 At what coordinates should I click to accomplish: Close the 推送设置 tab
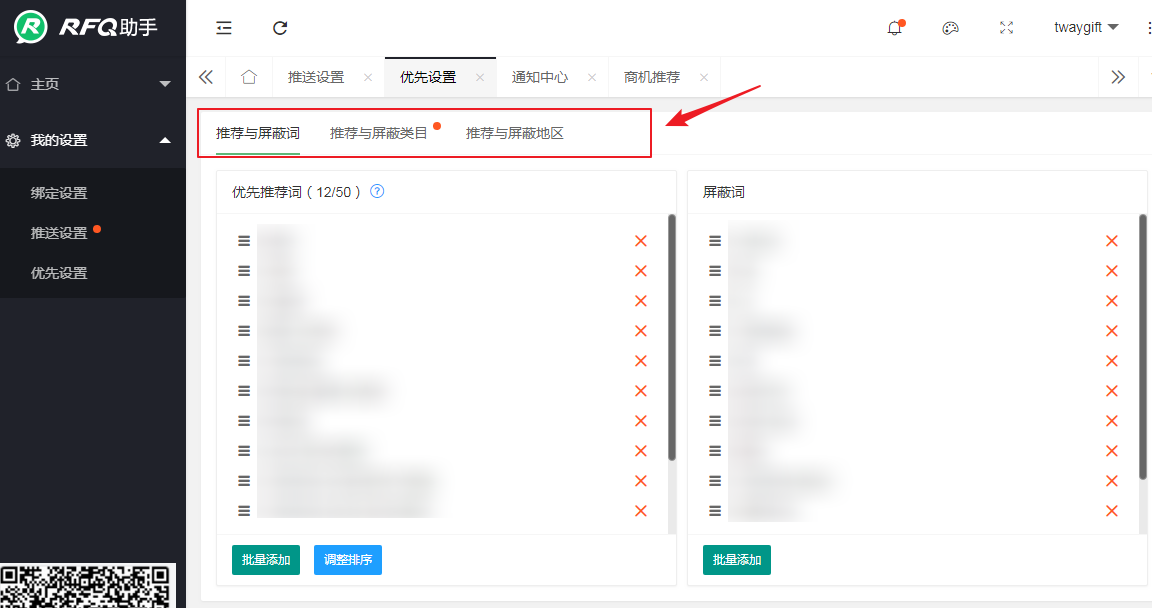[x=368, y=77]
